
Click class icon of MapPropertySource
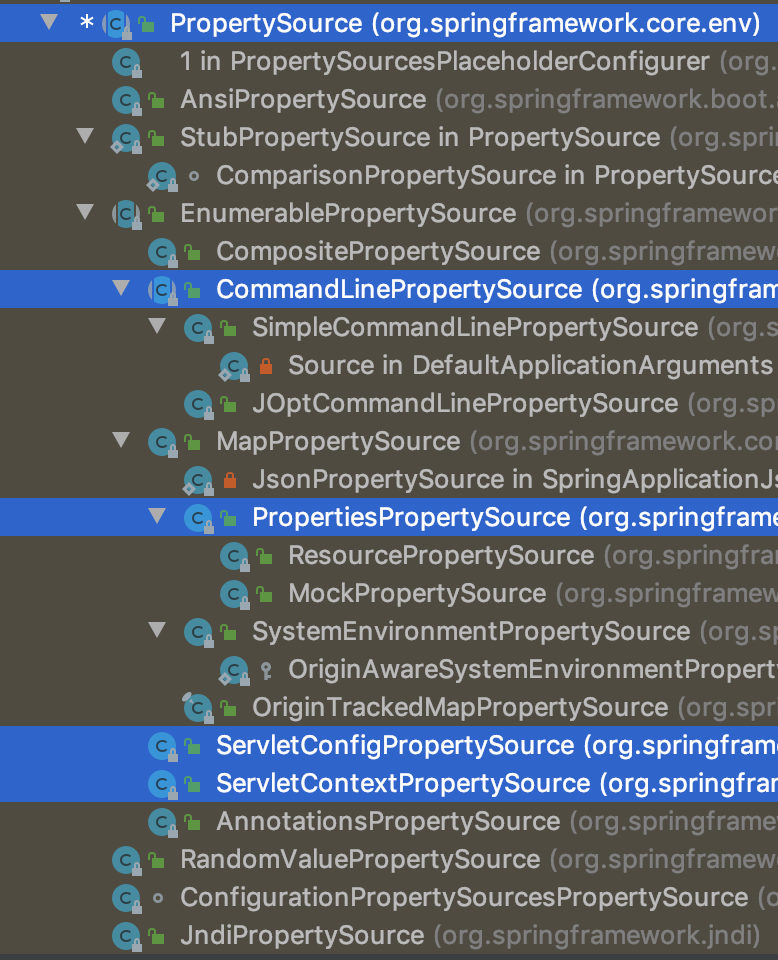point(163,442)
